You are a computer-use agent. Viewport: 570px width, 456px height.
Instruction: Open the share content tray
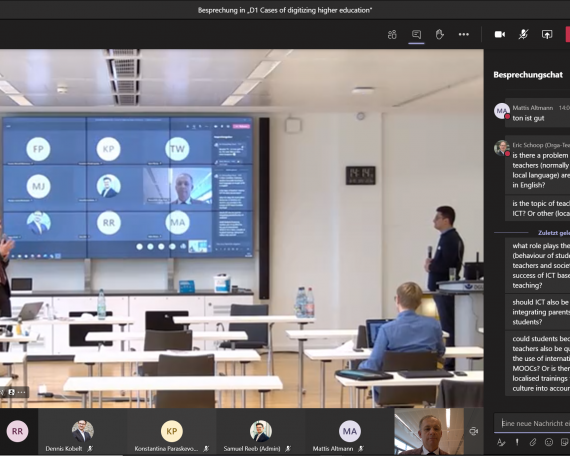point(547,35)
